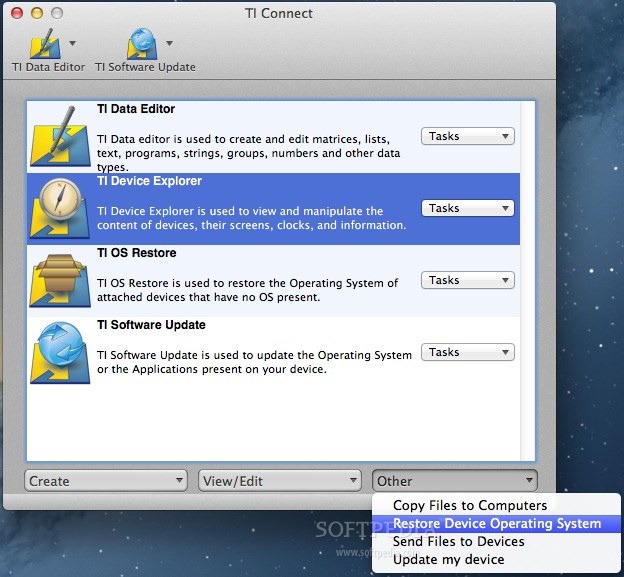The width and height of the screenshot is (624, 577).
Task: Click the TI Software Update heading in list
Action: point(151,325)
